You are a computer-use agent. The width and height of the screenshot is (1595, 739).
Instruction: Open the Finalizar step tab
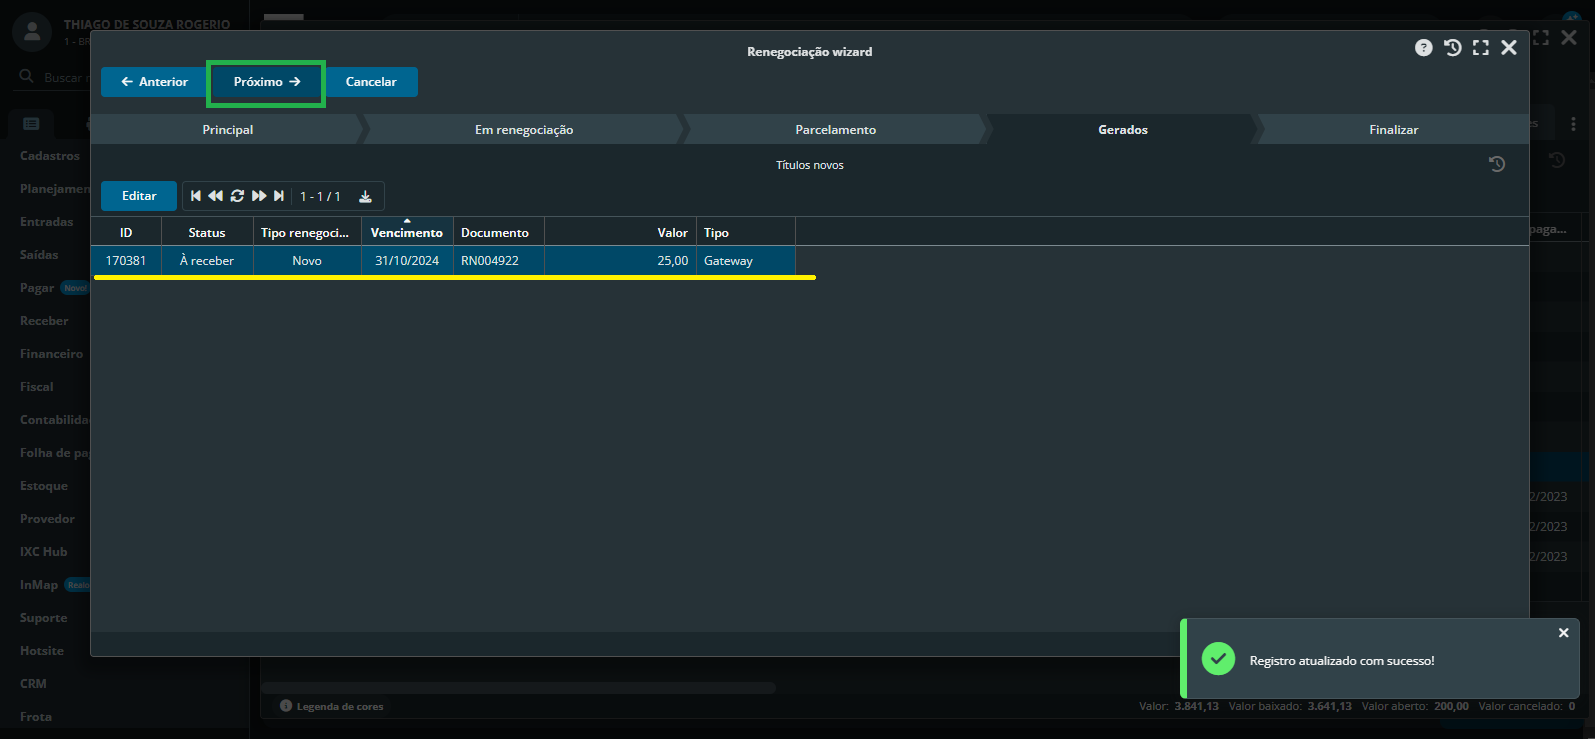point(1393,130)
